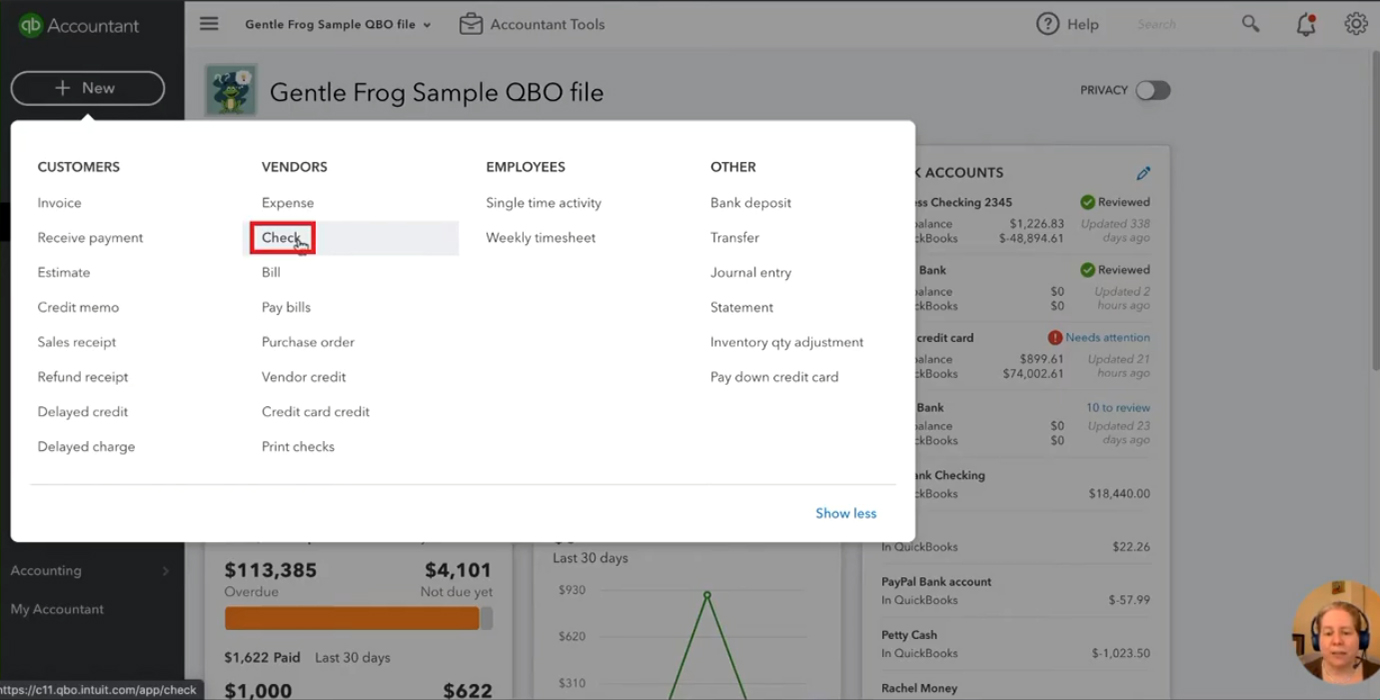Create a Purchase order
The image size is (1380, 700).
[x=308, y=342]
